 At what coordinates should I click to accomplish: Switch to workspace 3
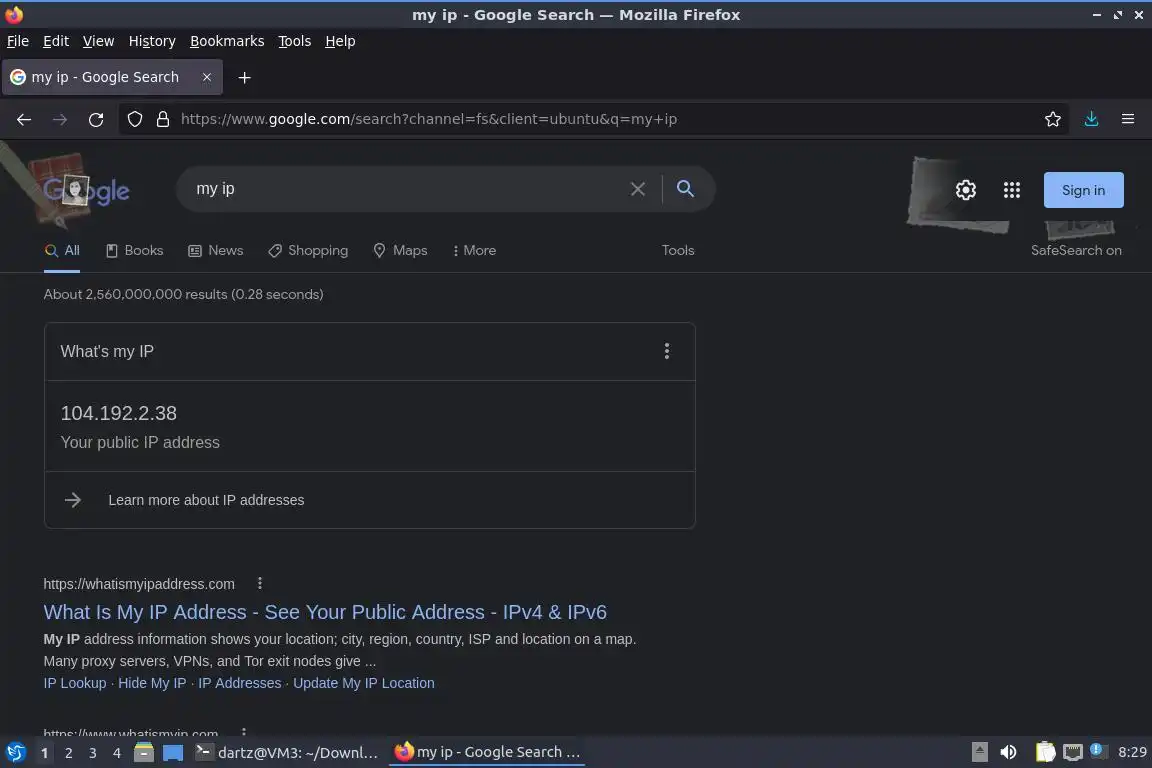93,753
